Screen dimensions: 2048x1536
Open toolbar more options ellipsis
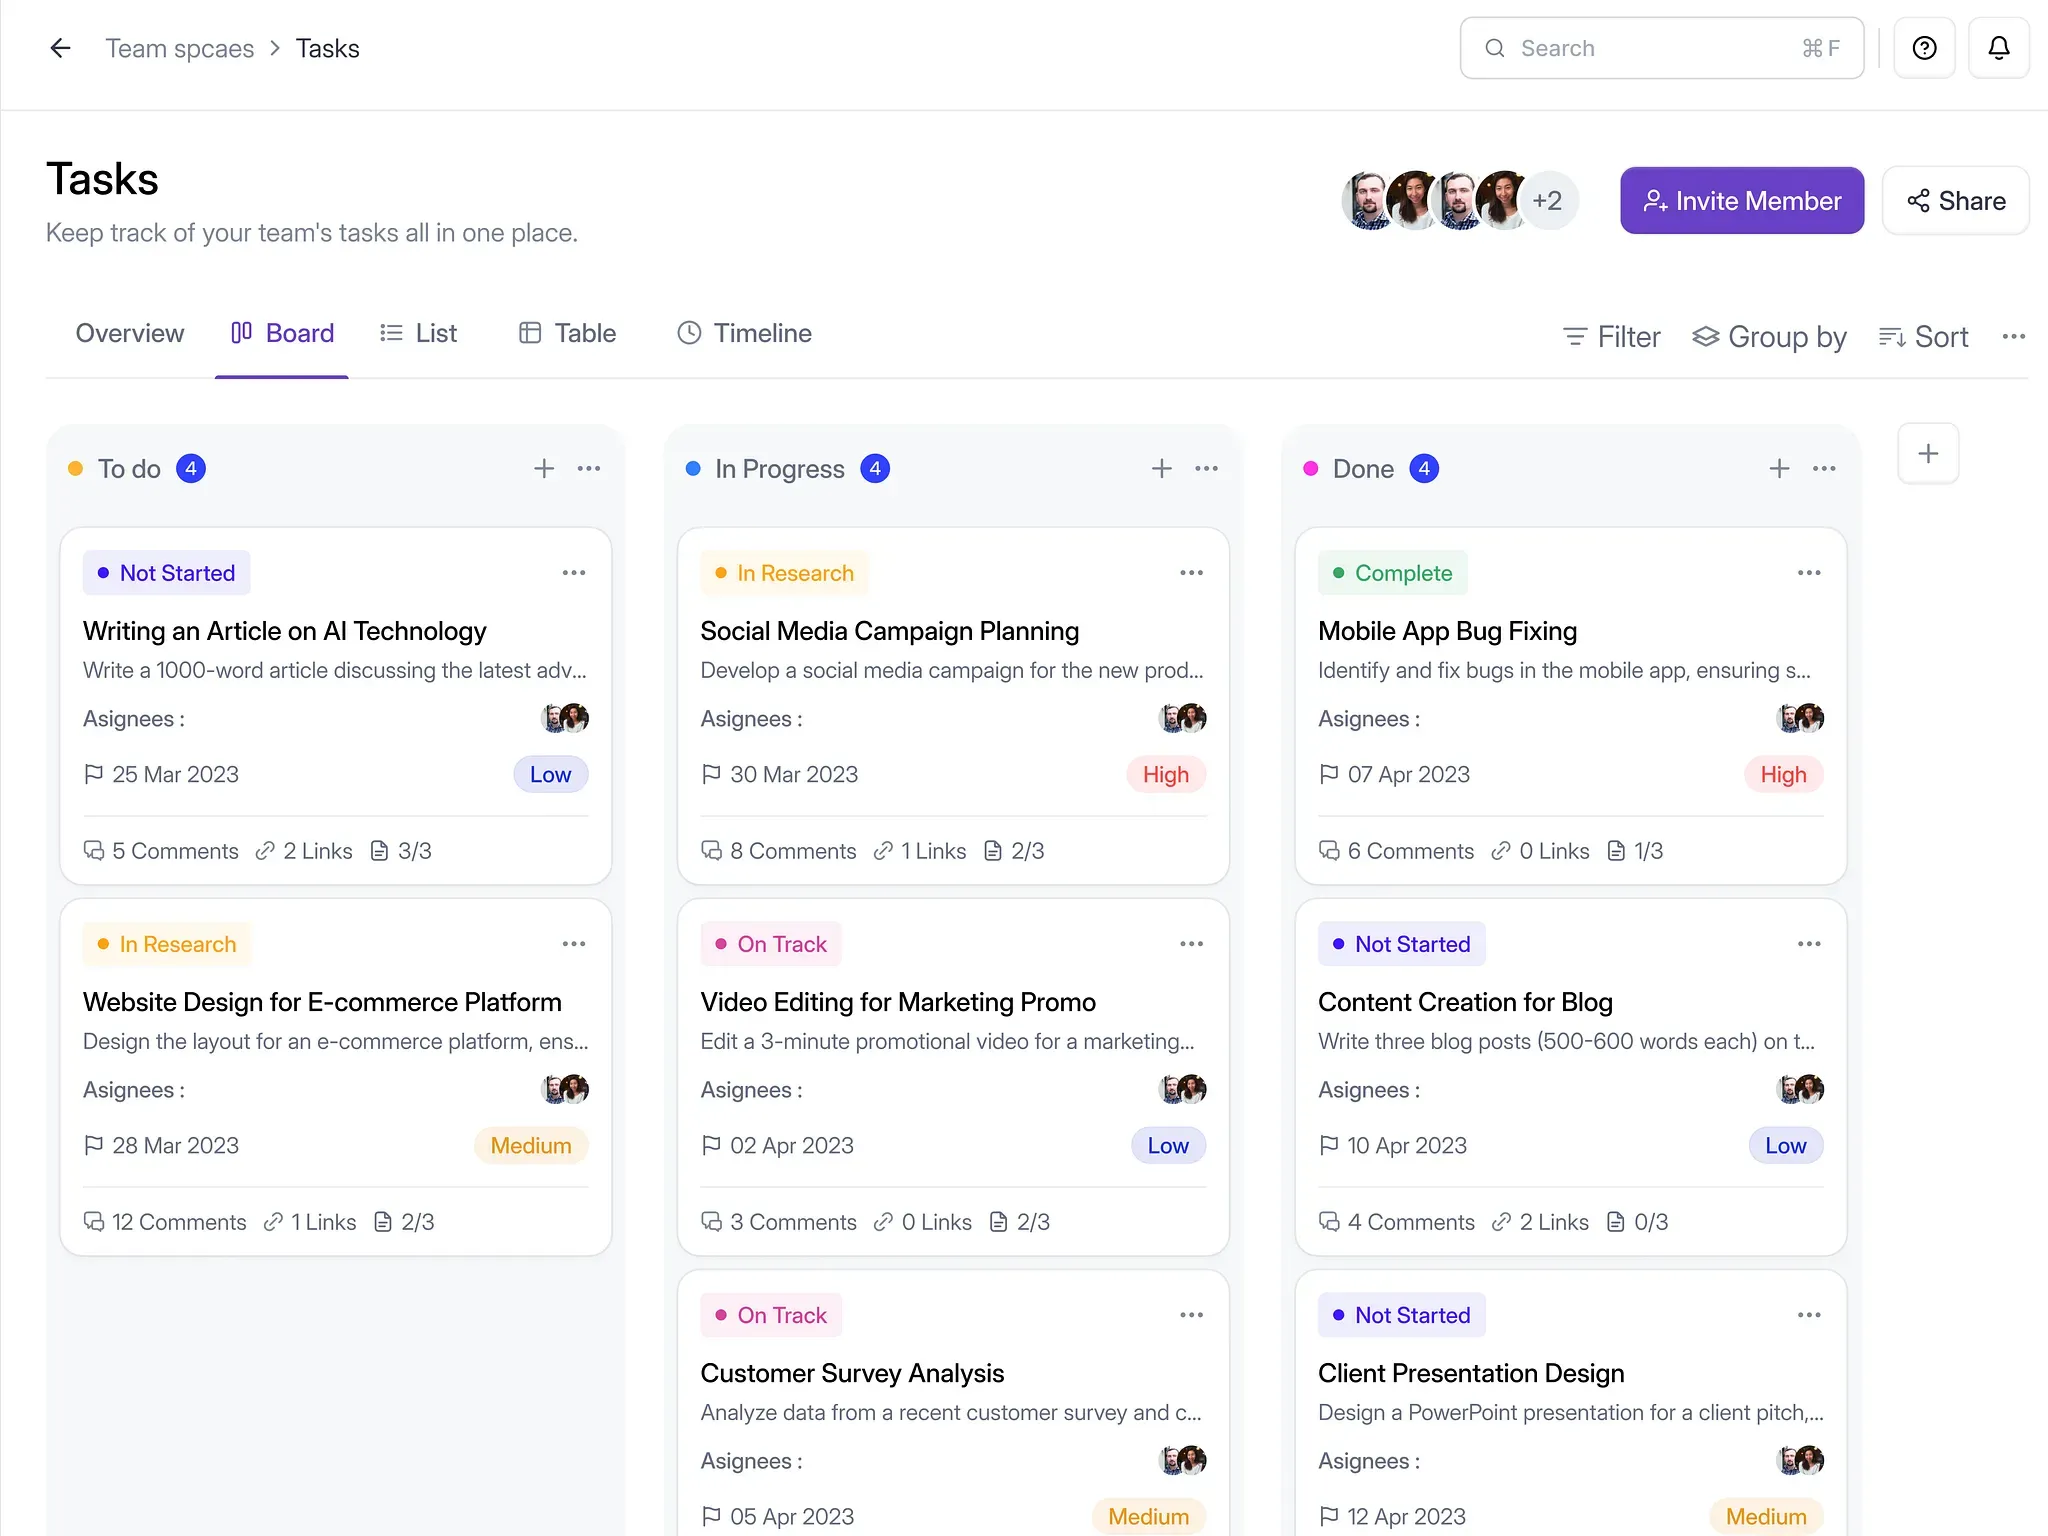2013,337
